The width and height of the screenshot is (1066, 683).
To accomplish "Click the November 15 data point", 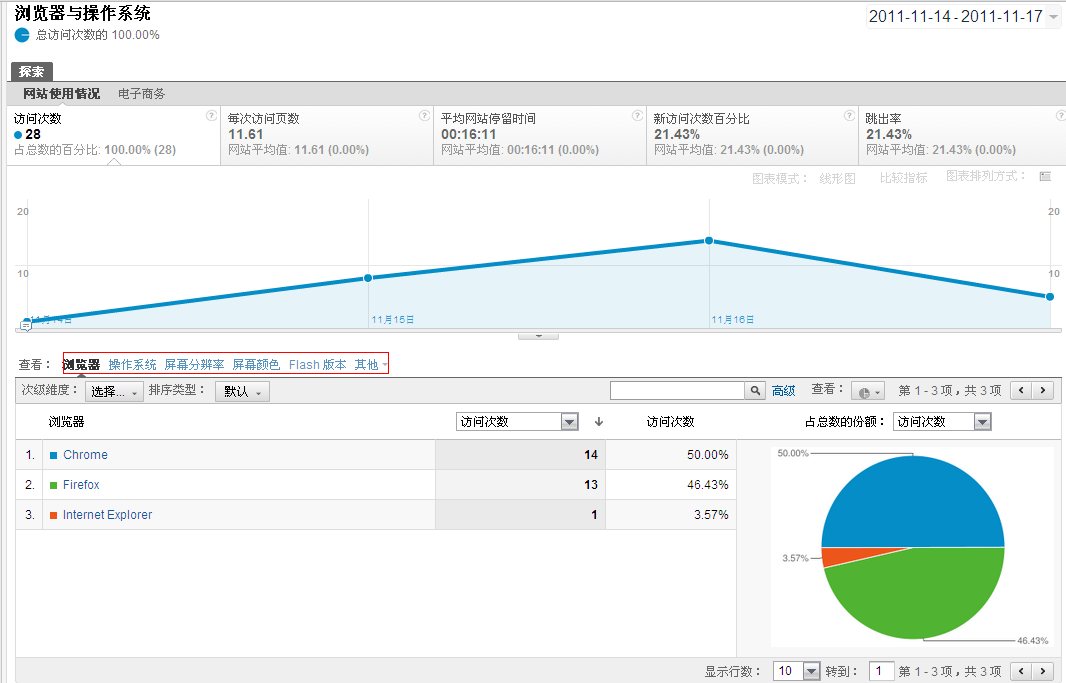I will [x=368, y=278].
